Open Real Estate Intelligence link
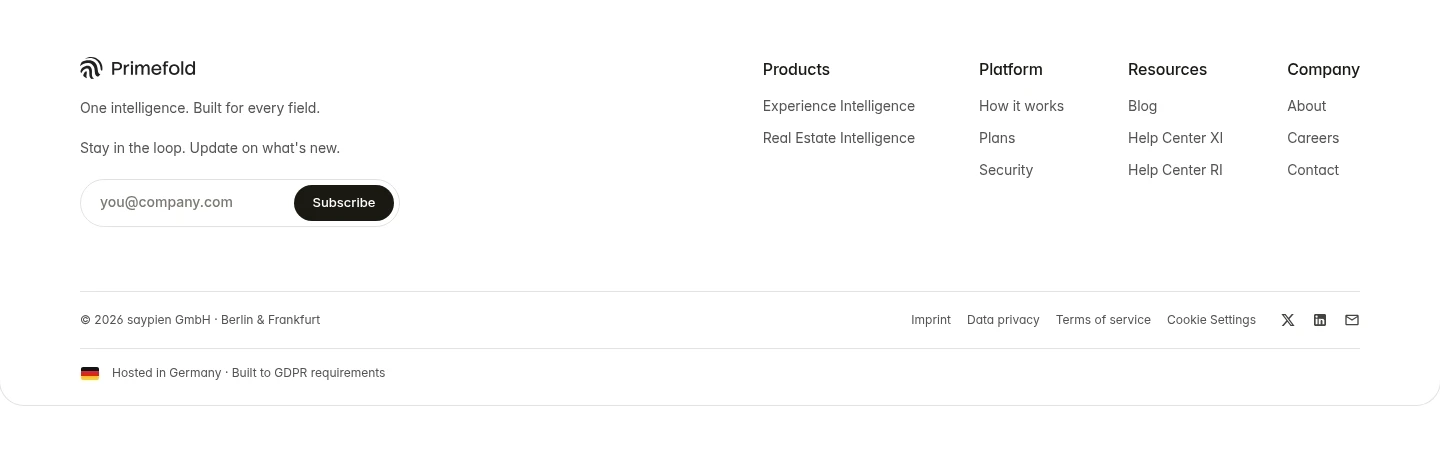 839,138
